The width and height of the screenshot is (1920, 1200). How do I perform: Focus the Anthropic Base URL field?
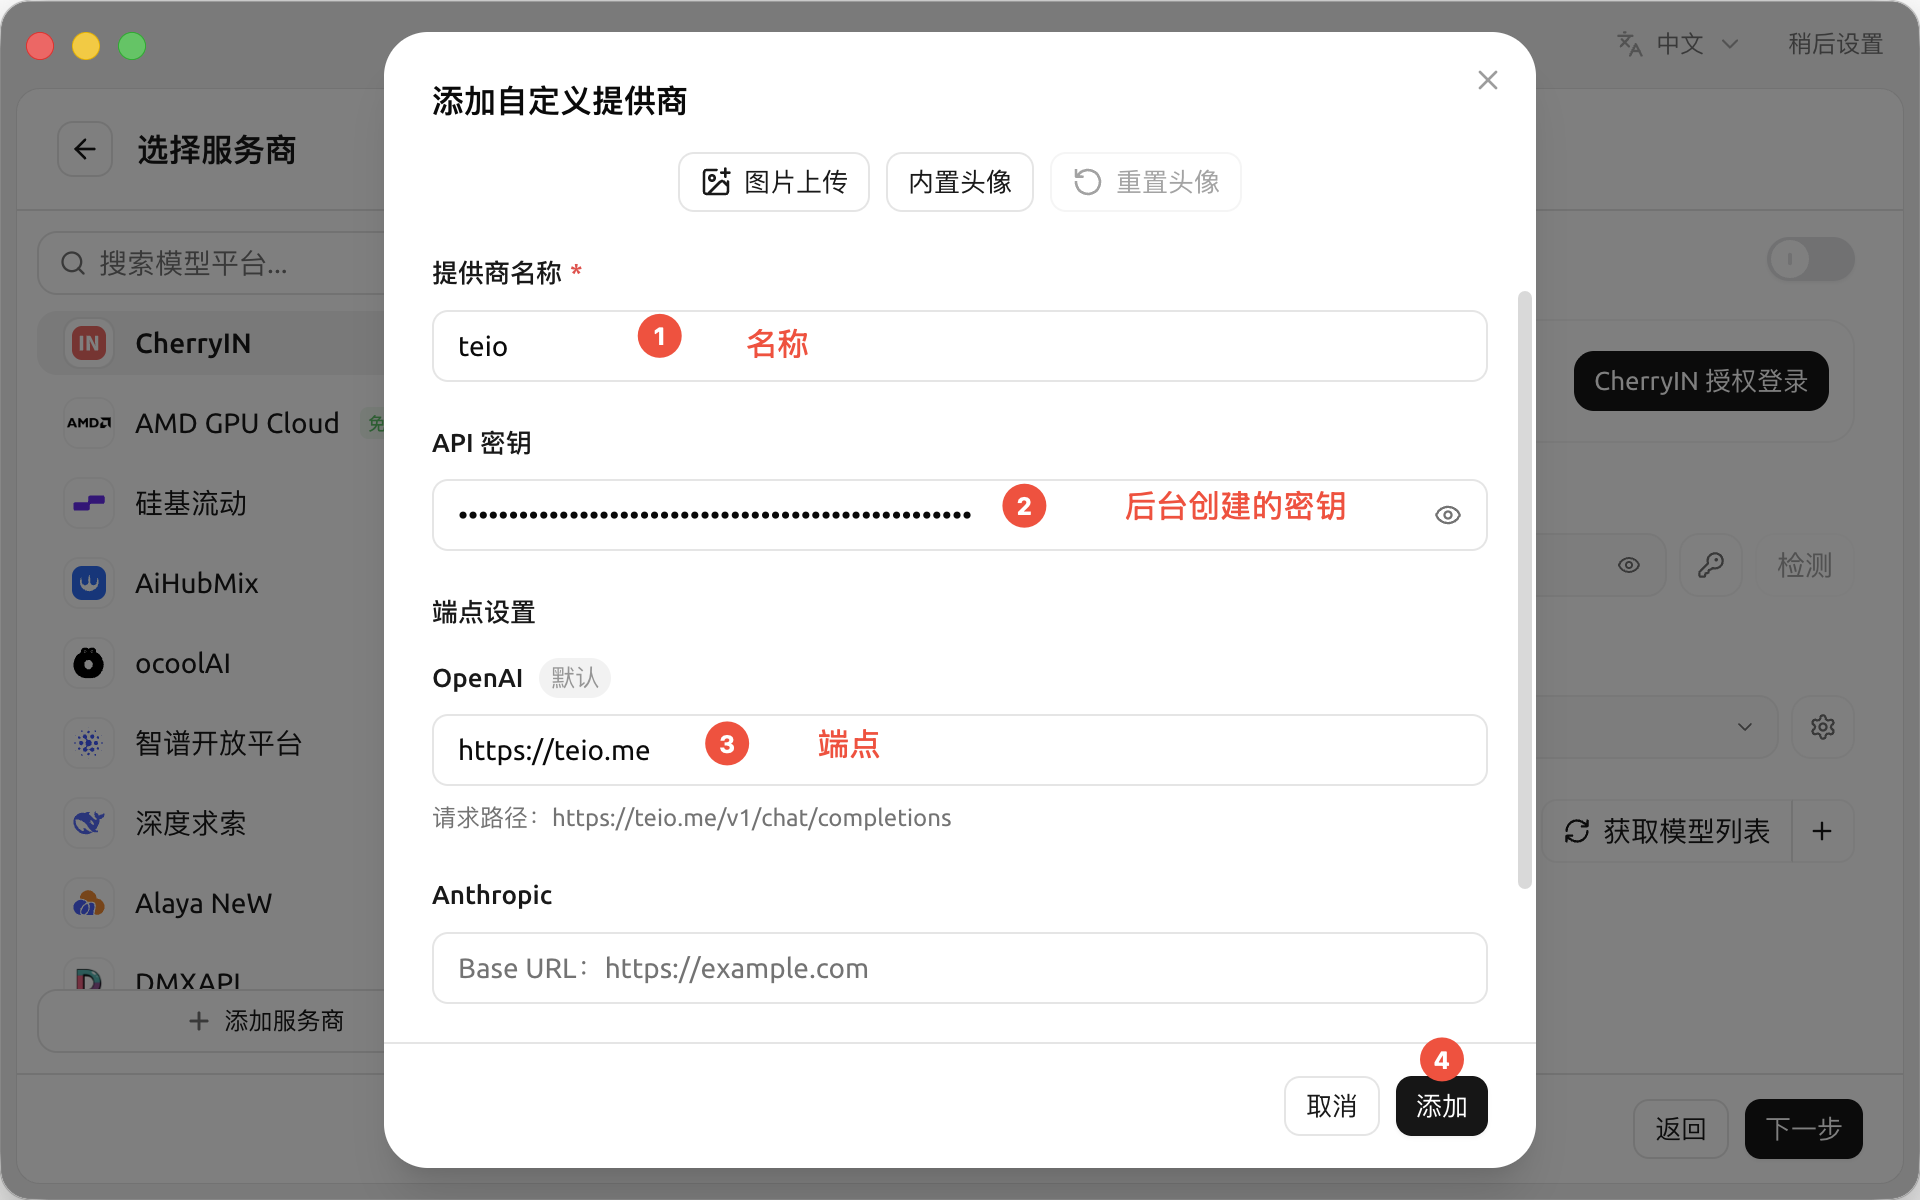point(959,968)
